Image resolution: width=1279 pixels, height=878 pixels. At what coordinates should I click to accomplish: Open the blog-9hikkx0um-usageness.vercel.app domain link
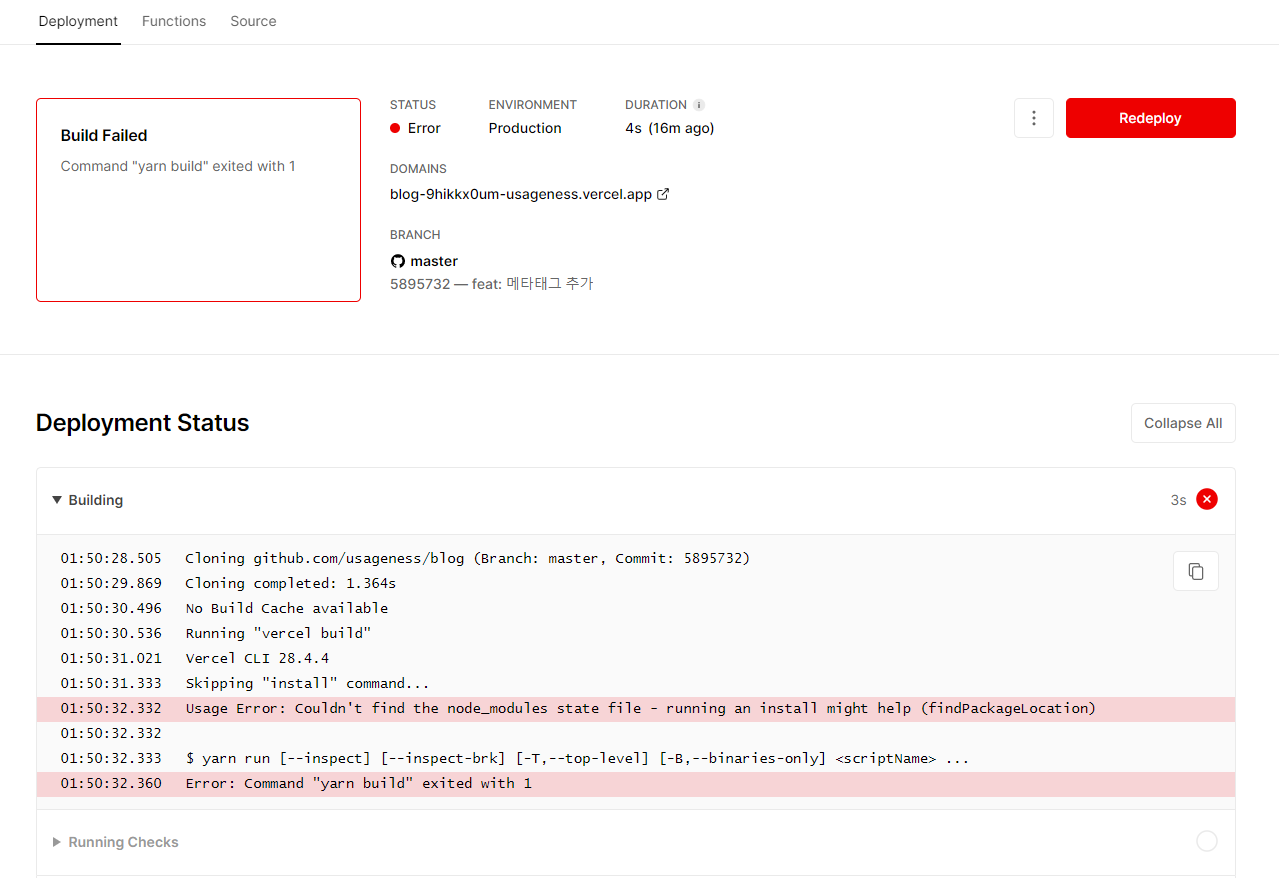[521, 194]
